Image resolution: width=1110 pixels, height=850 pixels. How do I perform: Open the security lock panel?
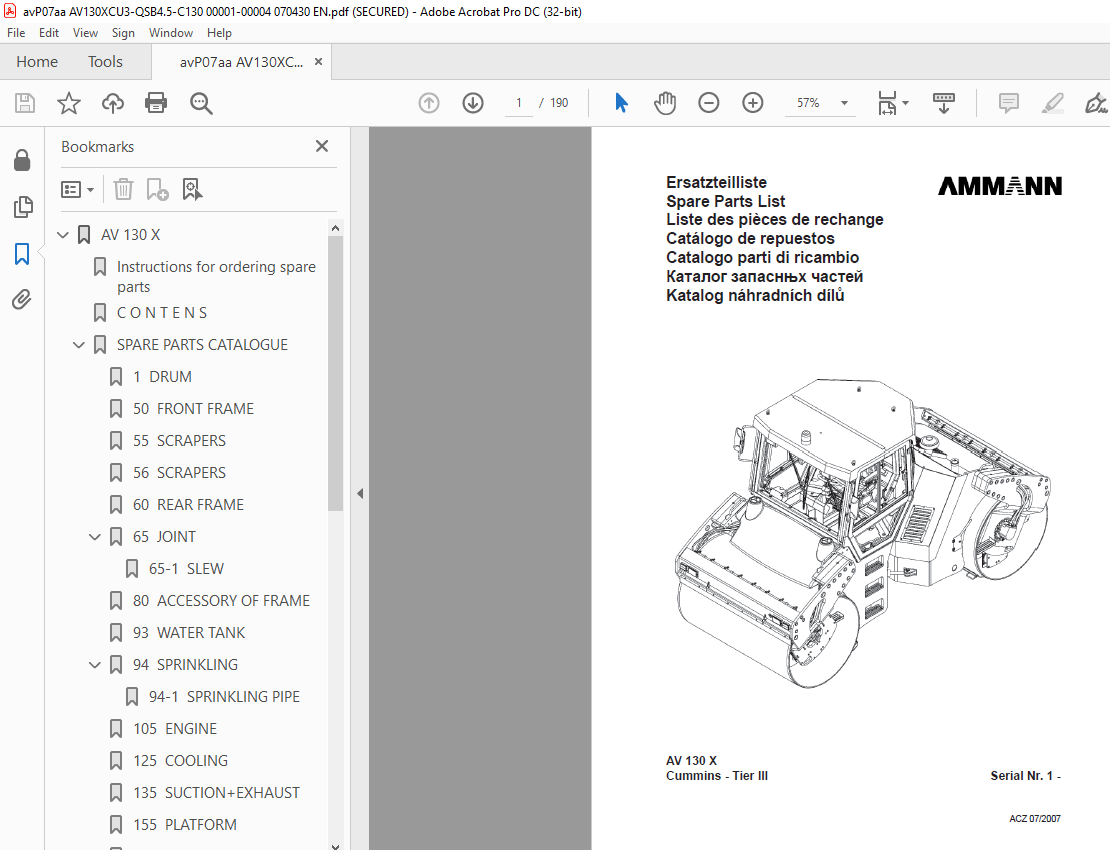(22, 161)
